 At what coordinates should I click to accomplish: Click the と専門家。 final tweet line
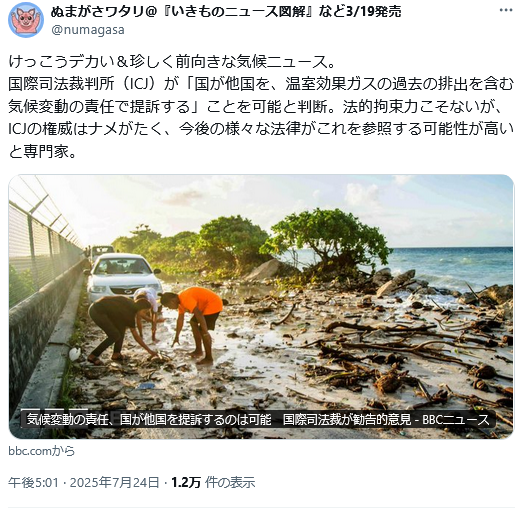tap(43, 152)
